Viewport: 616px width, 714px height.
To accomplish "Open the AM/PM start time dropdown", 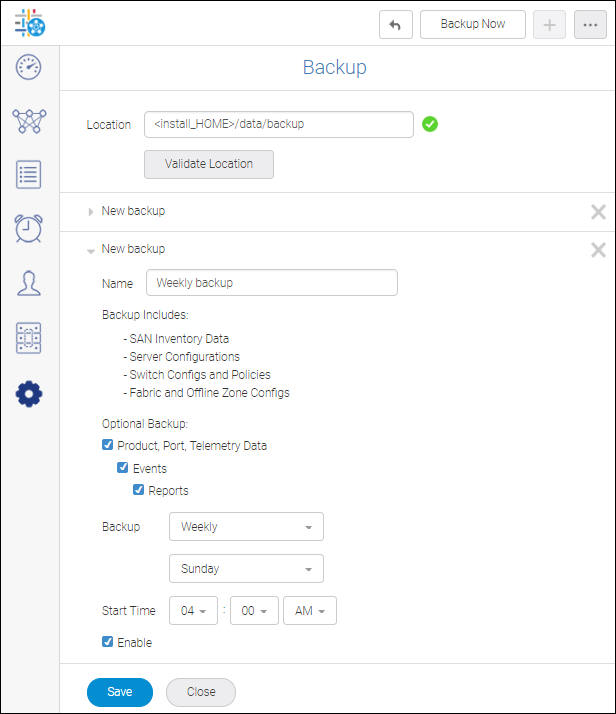I will pos(310,611).
